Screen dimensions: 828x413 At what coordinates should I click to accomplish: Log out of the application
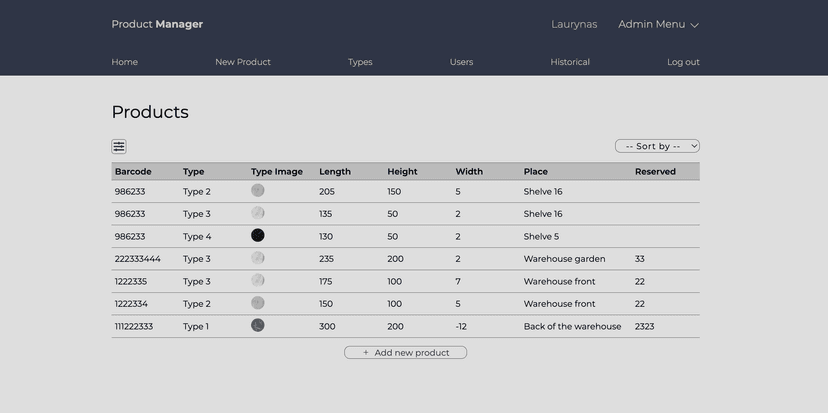click(x=683, y=62)
